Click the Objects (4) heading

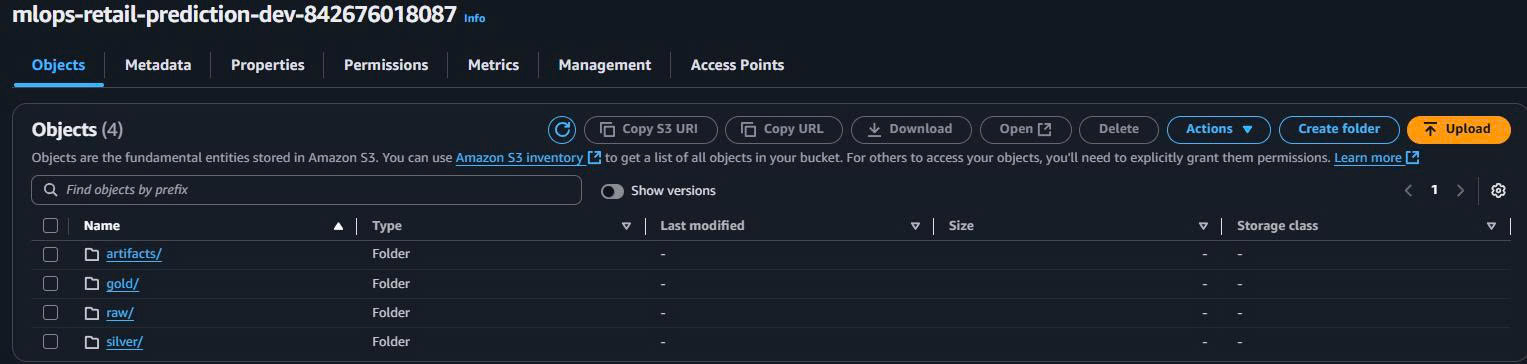tap(77, 130)
